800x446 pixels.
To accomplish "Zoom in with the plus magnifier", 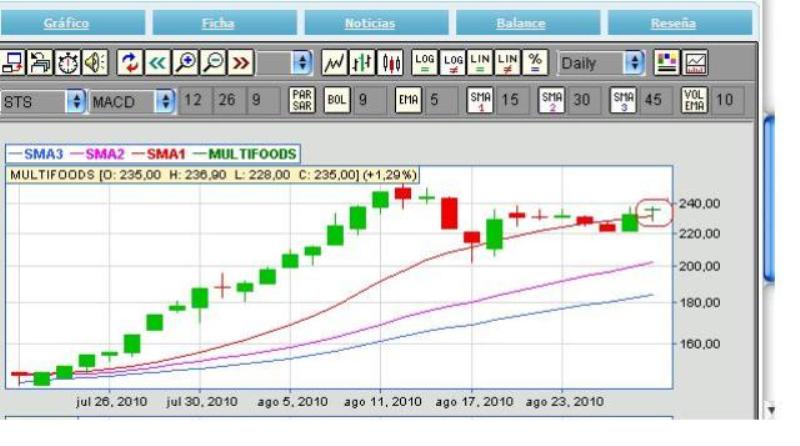I will click(x=185, y=63).
